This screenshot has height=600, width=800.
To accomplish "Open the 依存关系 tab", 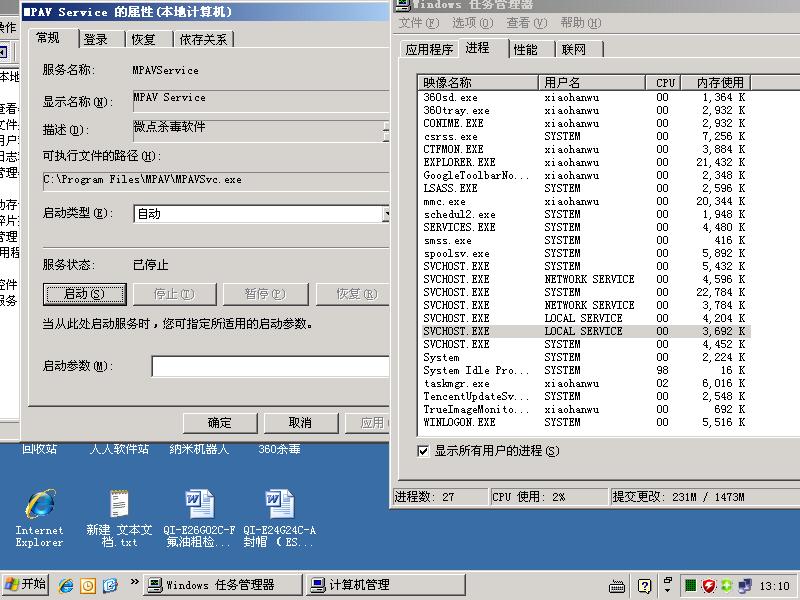I will coord(203,39).
